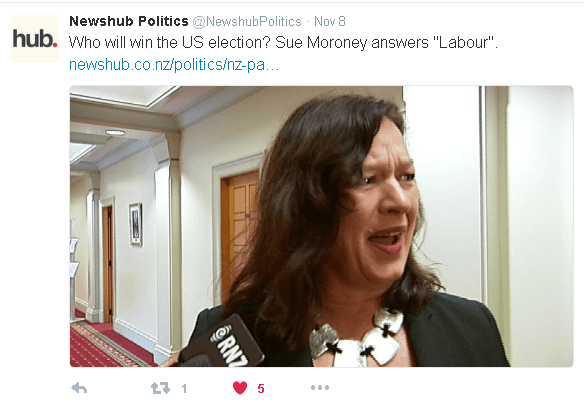Open the three-dot more options menu
Image resolution: width=584 pixels, height=405 pixels.
click(320, 387)
